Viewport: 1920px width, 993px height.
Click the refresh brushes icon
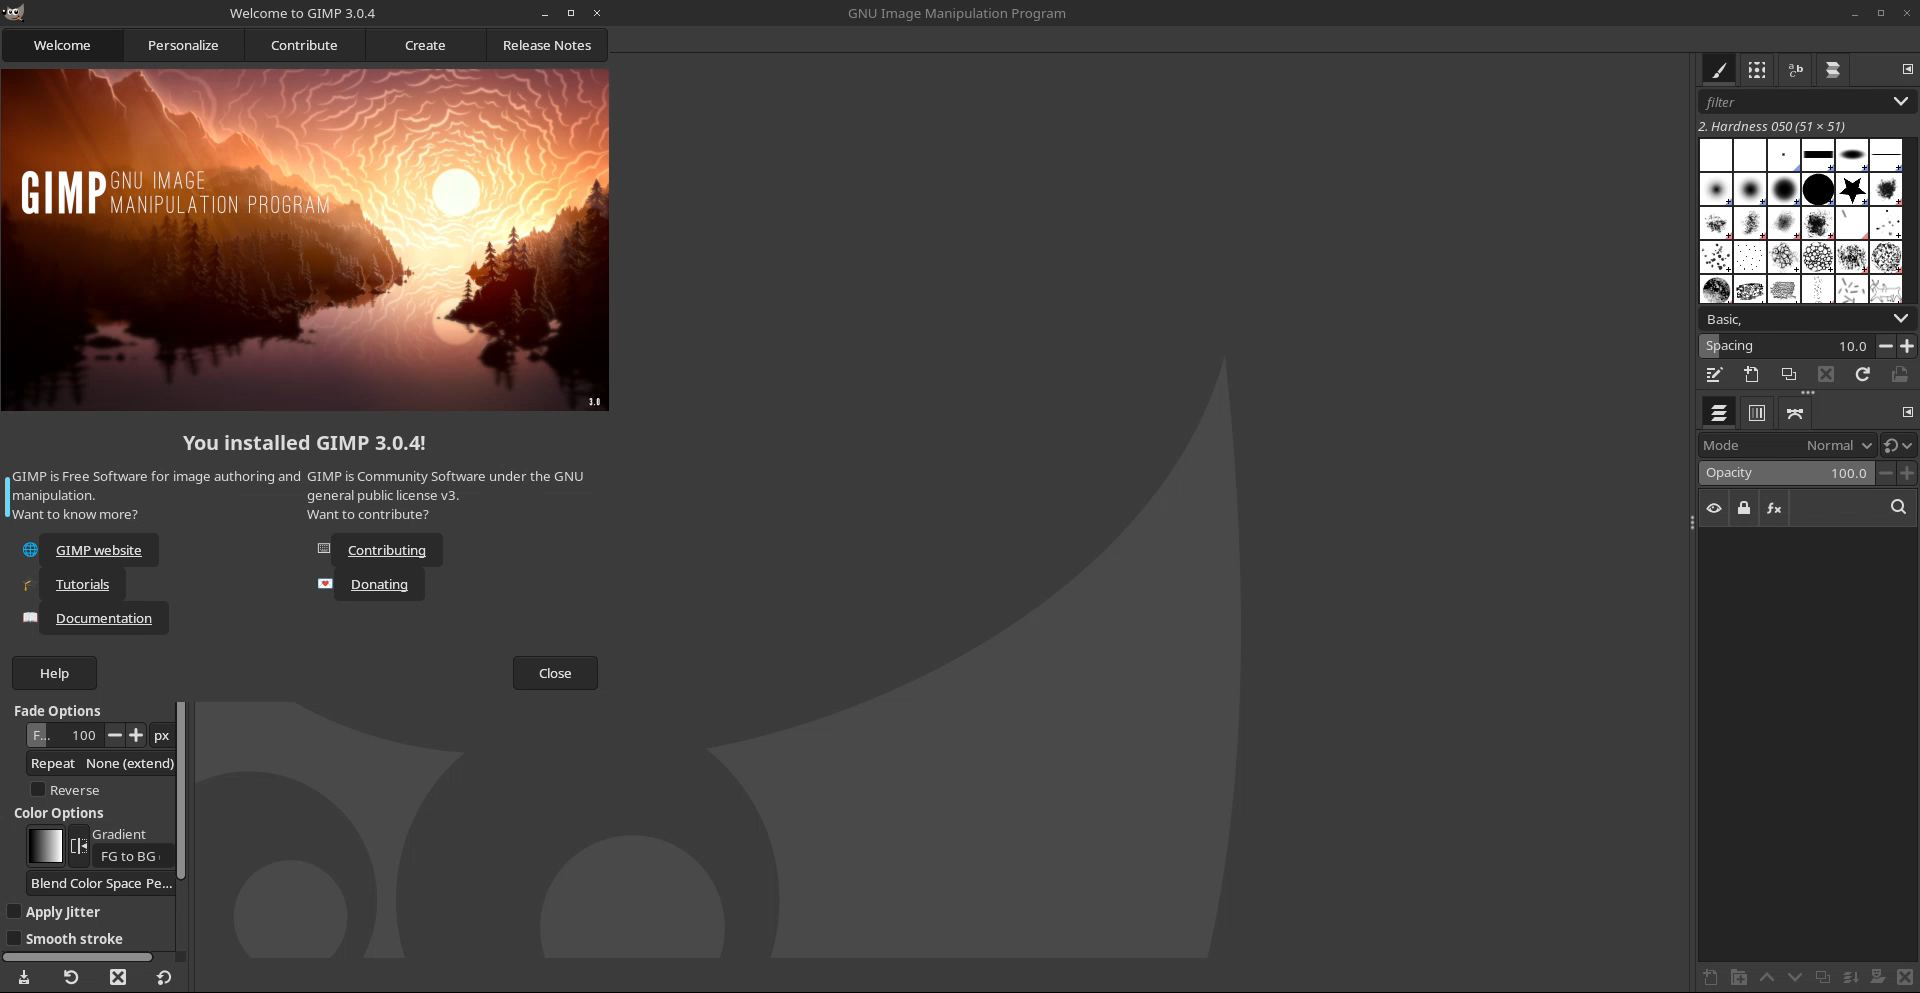(1862, 374)
